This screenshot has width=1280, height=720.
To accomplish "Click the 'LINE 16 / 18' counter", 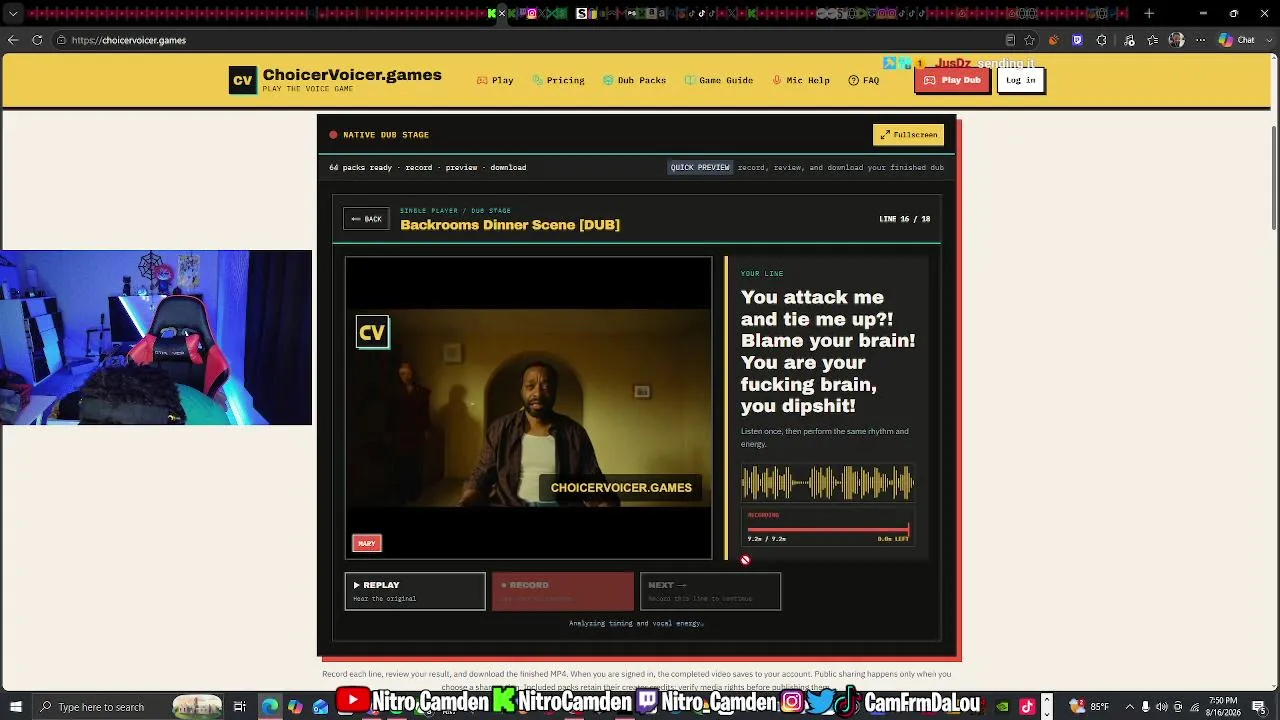I will coord(905,219).
